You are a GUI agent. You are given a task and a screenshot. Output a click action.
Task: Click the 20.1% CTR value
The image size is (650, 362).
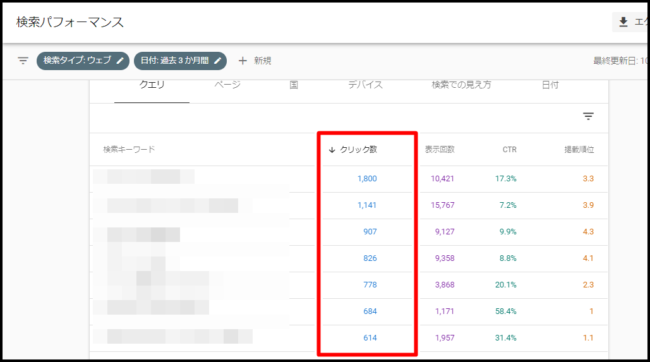tap(506, 285)
